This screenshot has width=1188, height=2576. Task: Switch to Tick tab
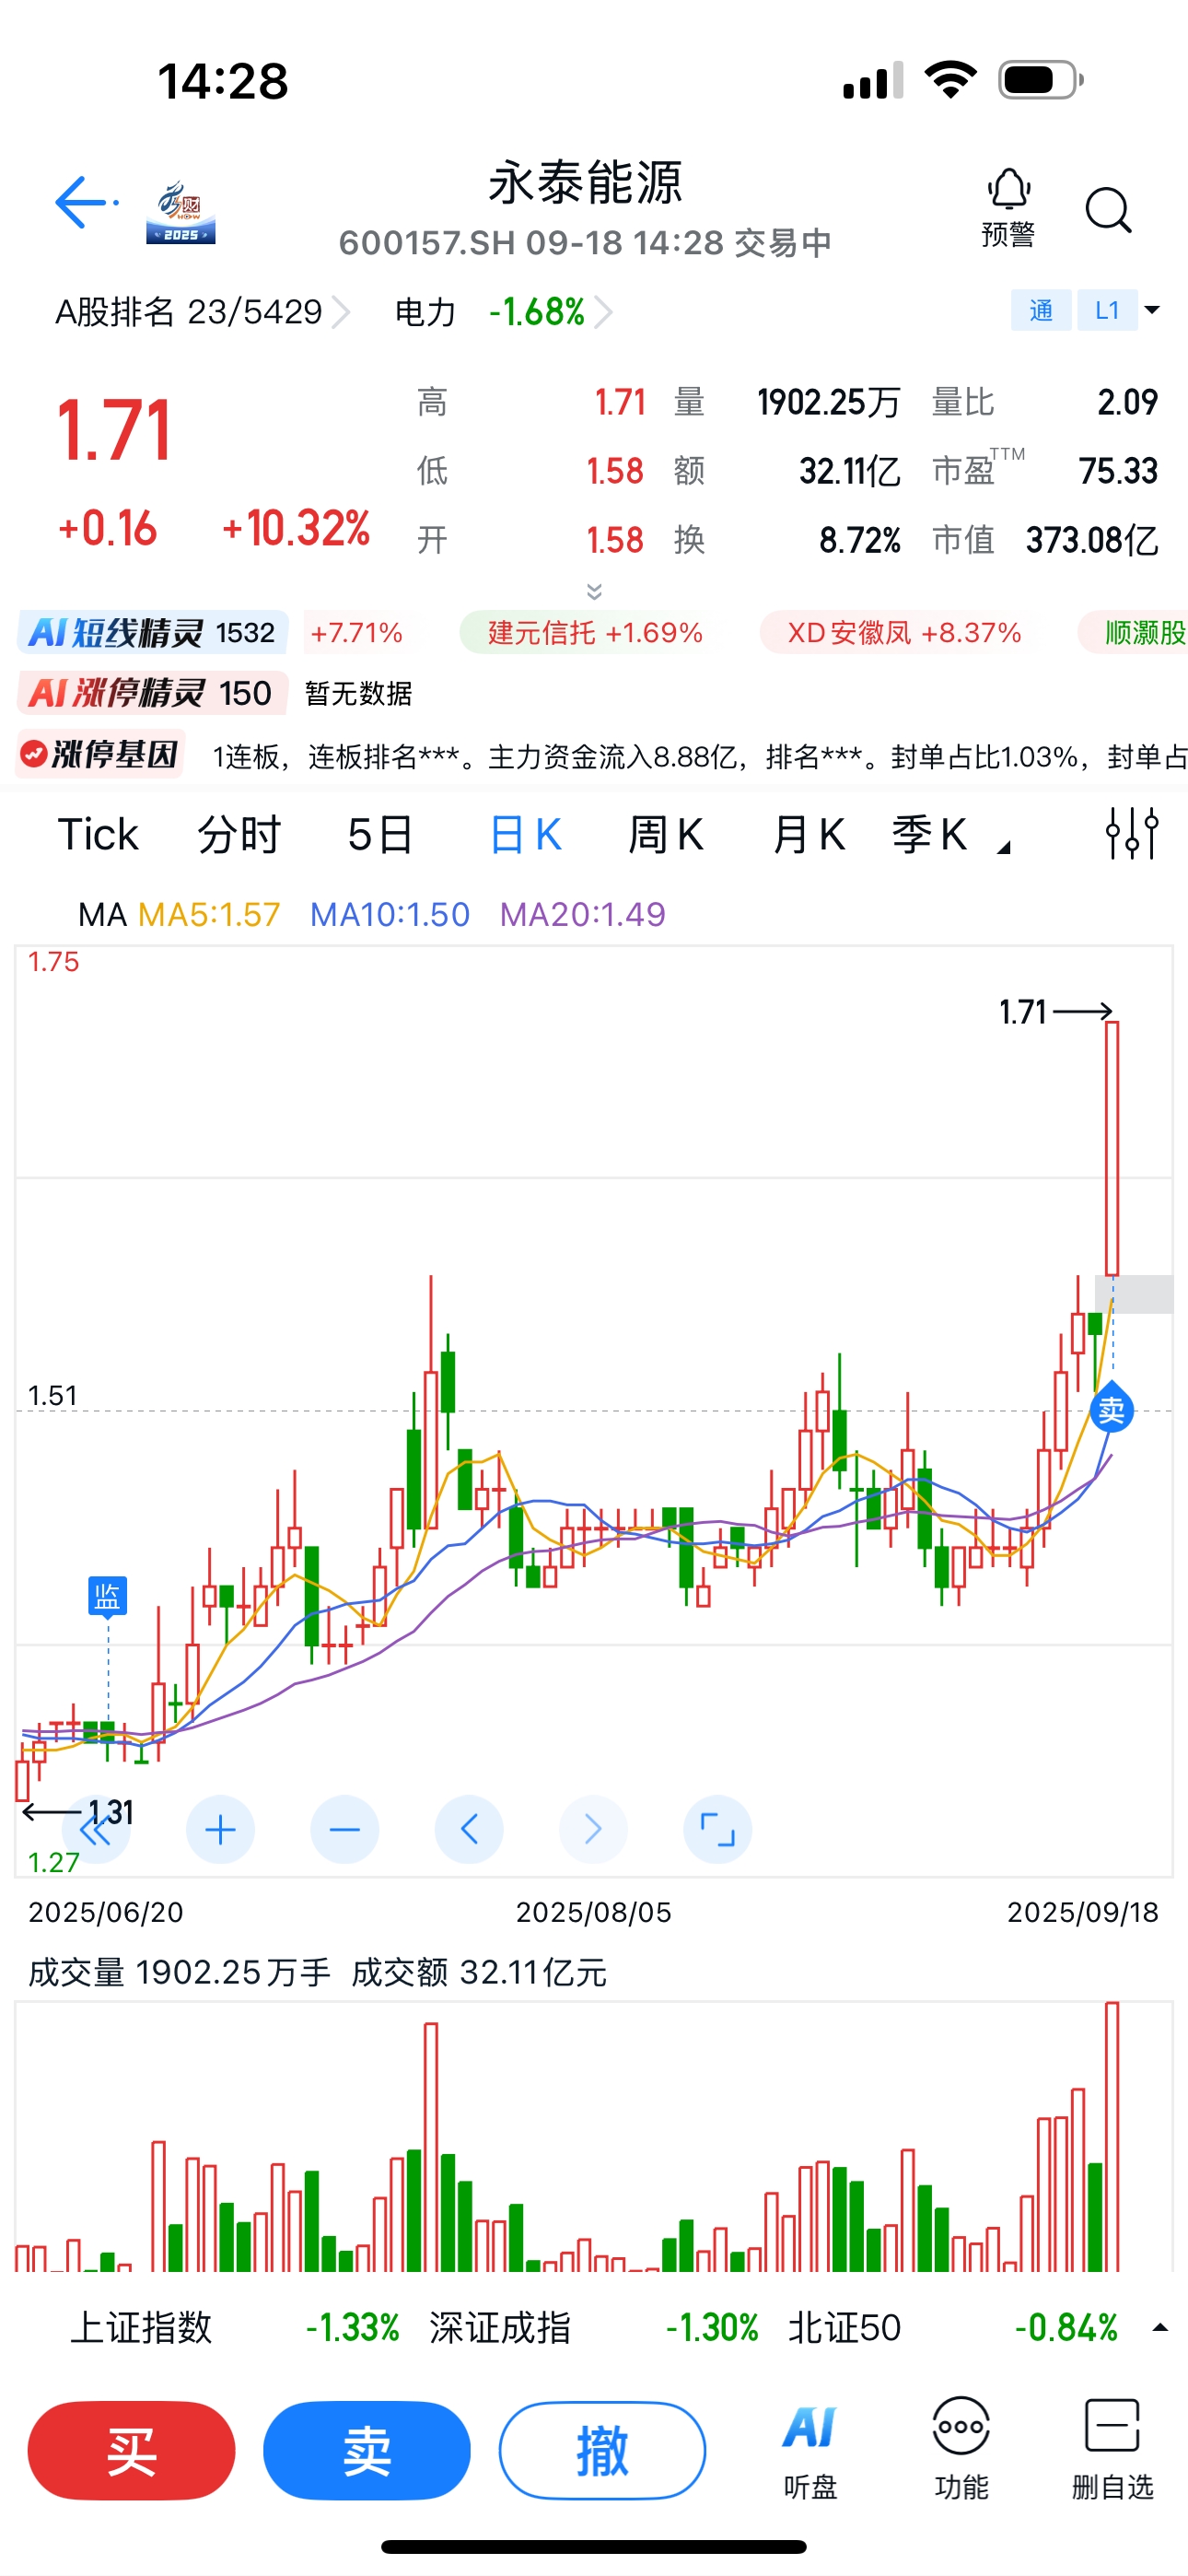pos(98,834)
